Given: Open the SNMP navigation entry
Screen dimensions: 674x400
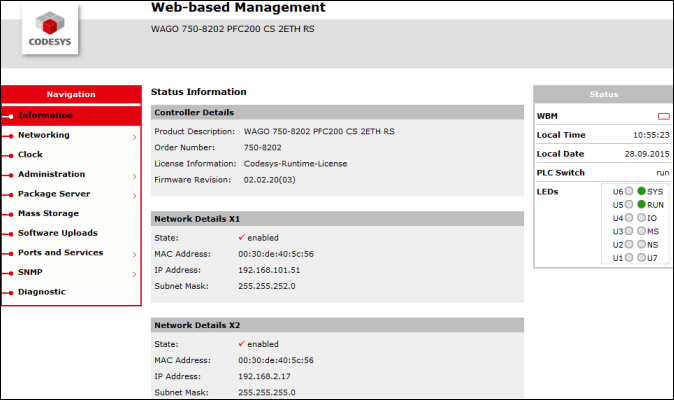Looking at the screenshot, I should coord(30,272).
